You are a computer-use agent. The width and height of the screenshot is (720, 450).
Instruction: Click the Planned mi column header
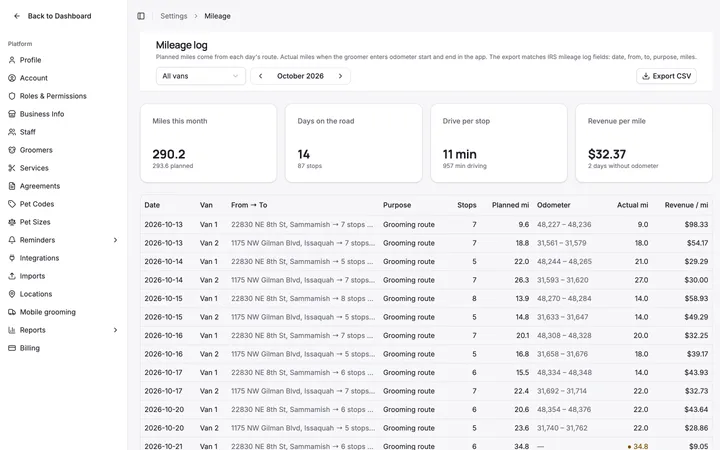coord(510,205)
